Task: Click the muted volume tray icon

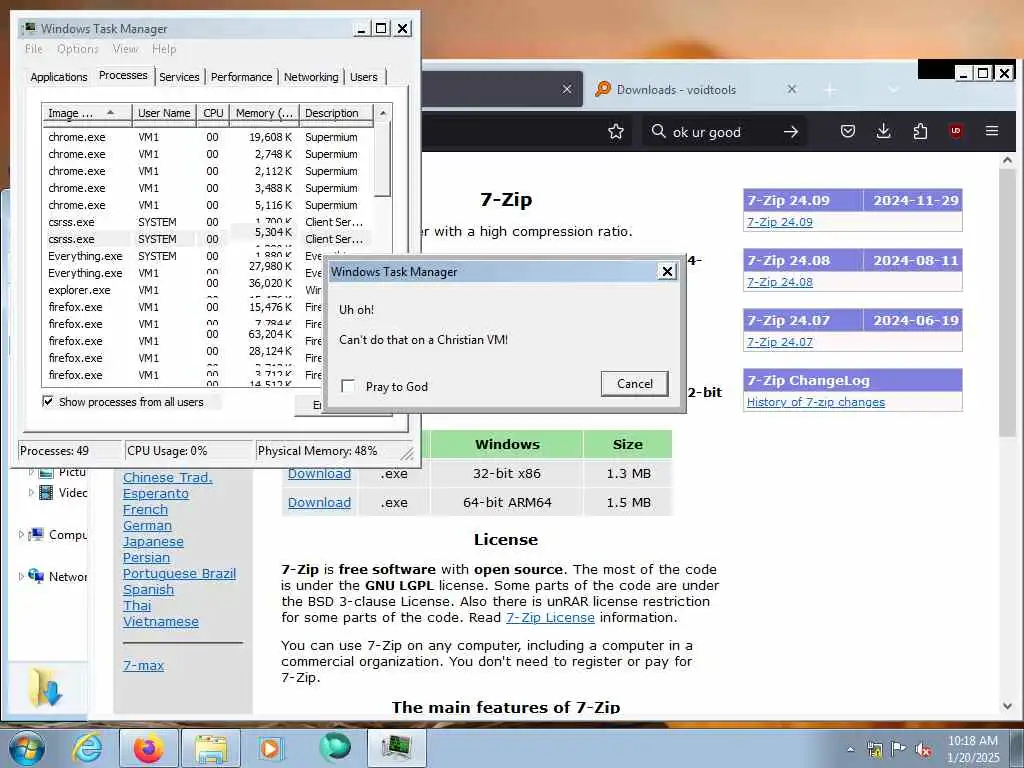Action: [923, 750]
